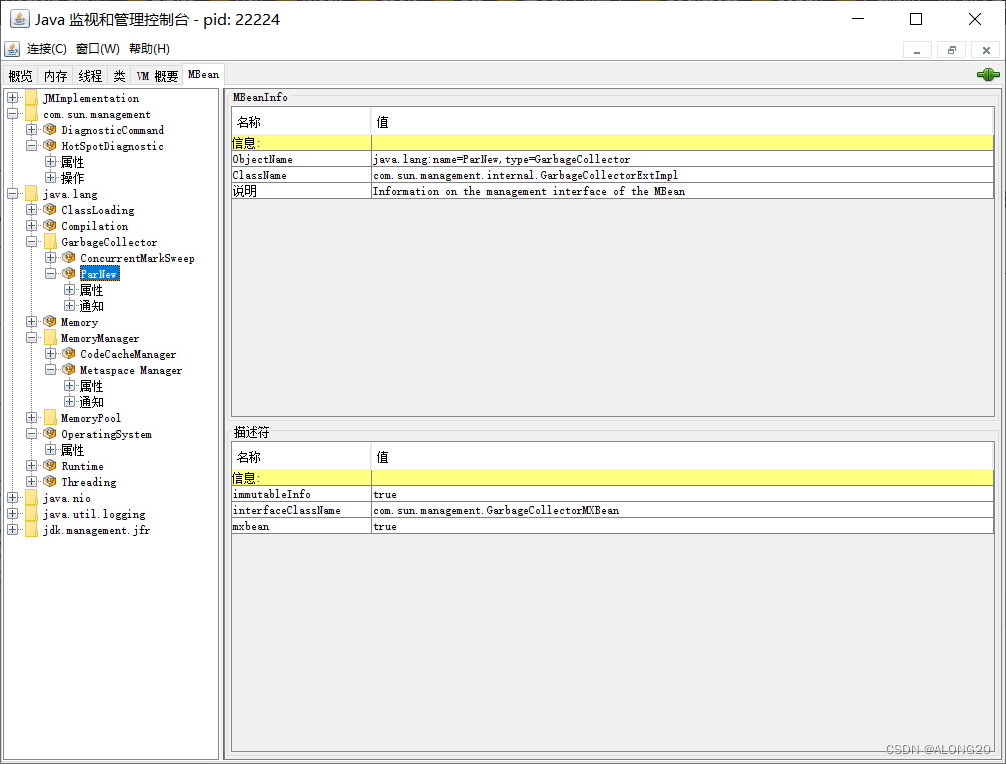
Task: Click the Java window title bar icon
Action: pos(20,19)
